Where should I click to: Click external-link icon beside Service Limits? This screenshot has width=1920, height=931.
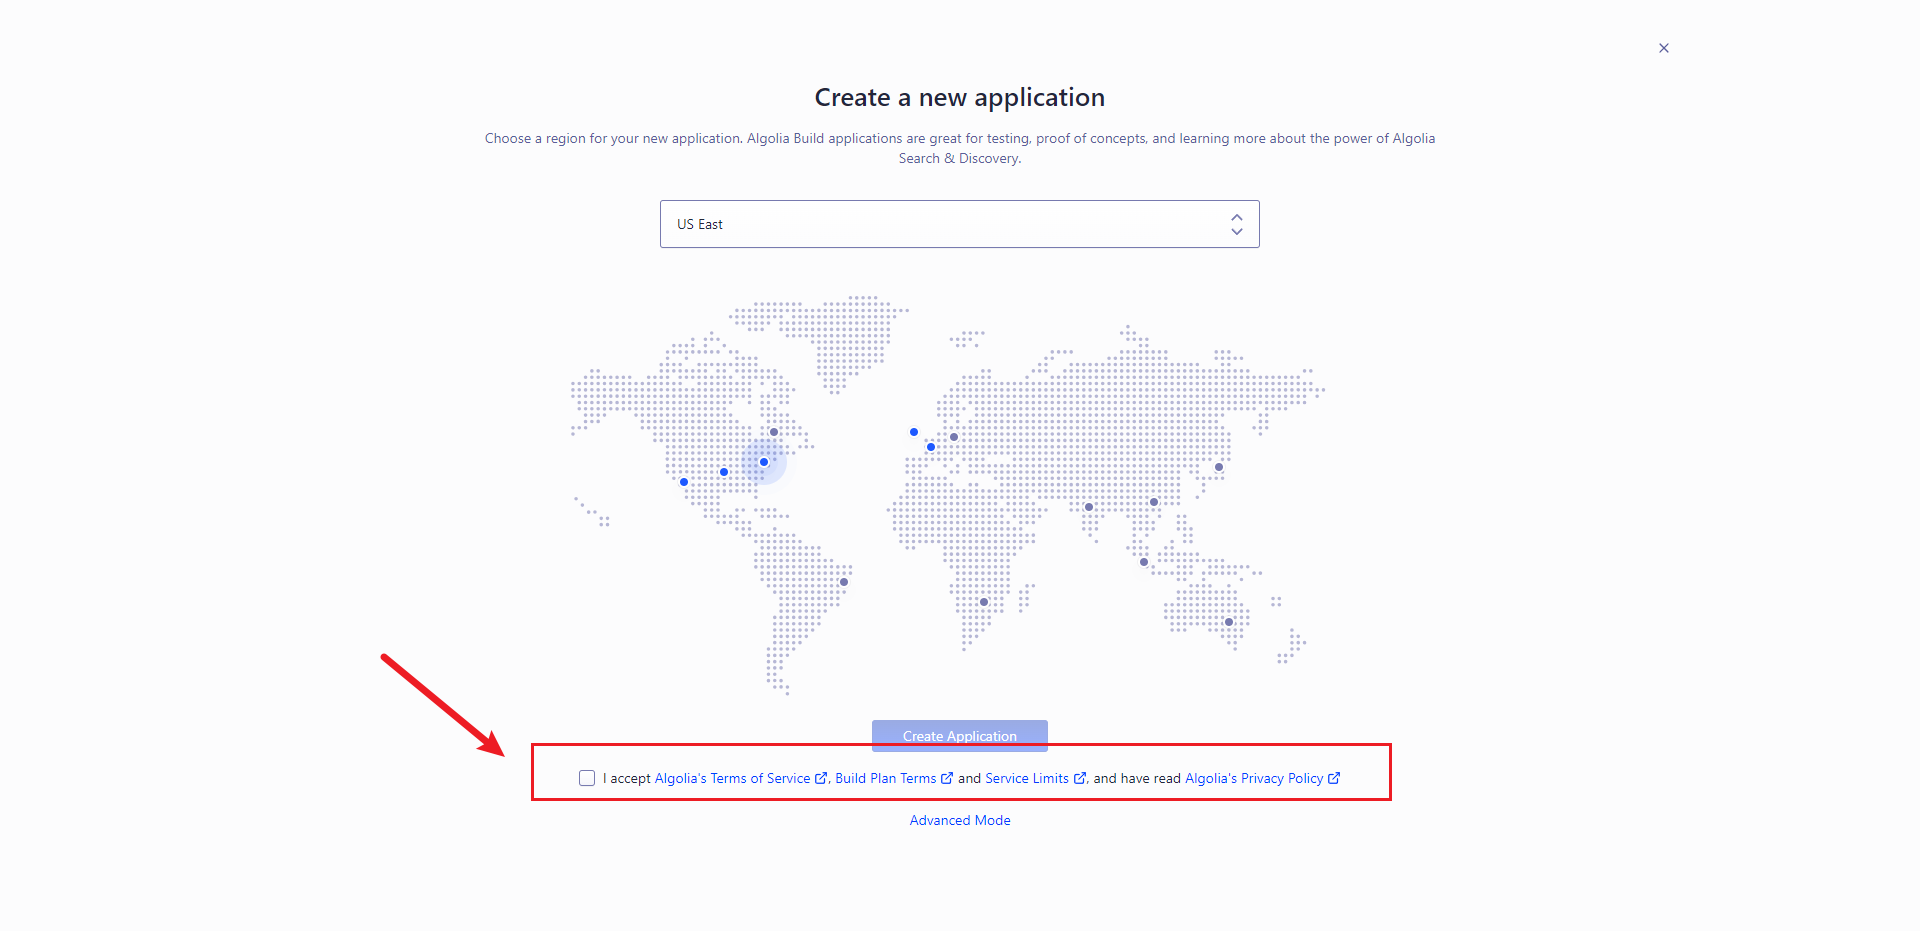pyautogui.click(x=1080, y=778)
